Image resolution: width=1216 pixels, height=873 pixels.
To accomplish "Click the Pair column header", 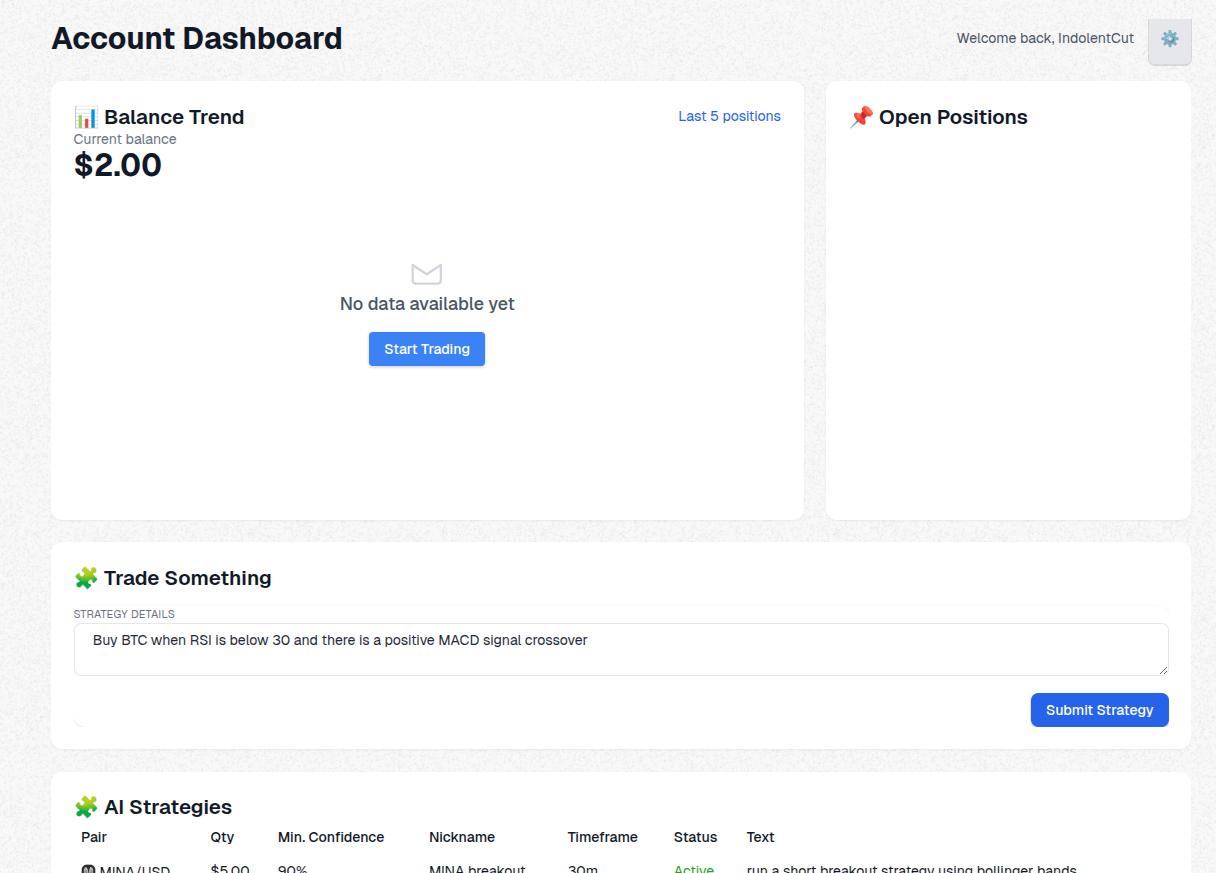I will tap(93, 837).
